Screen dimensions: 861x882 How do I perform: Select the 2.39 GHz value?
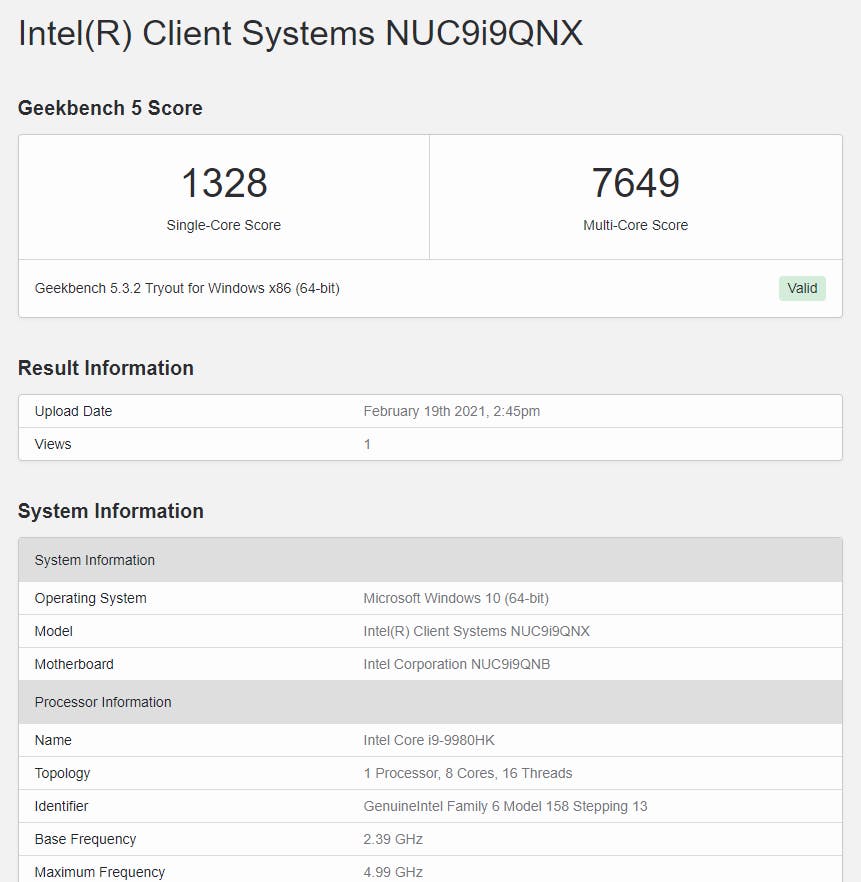(393, 839)
